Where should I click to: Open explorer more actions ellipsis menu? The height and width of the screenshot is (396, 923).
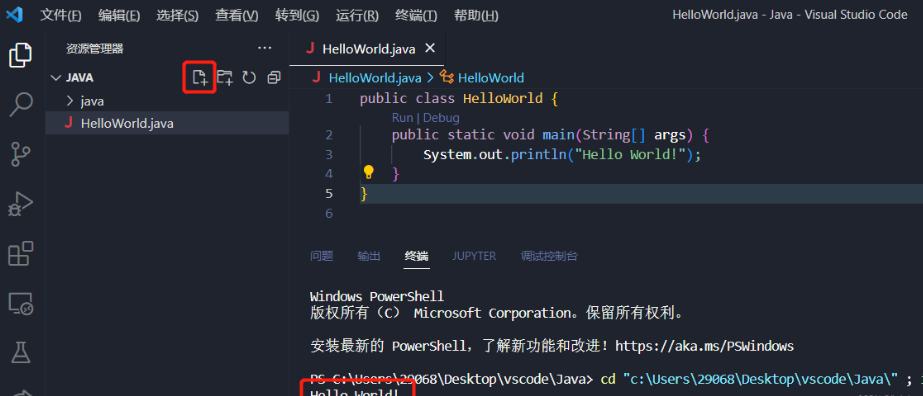pos(265,48)
